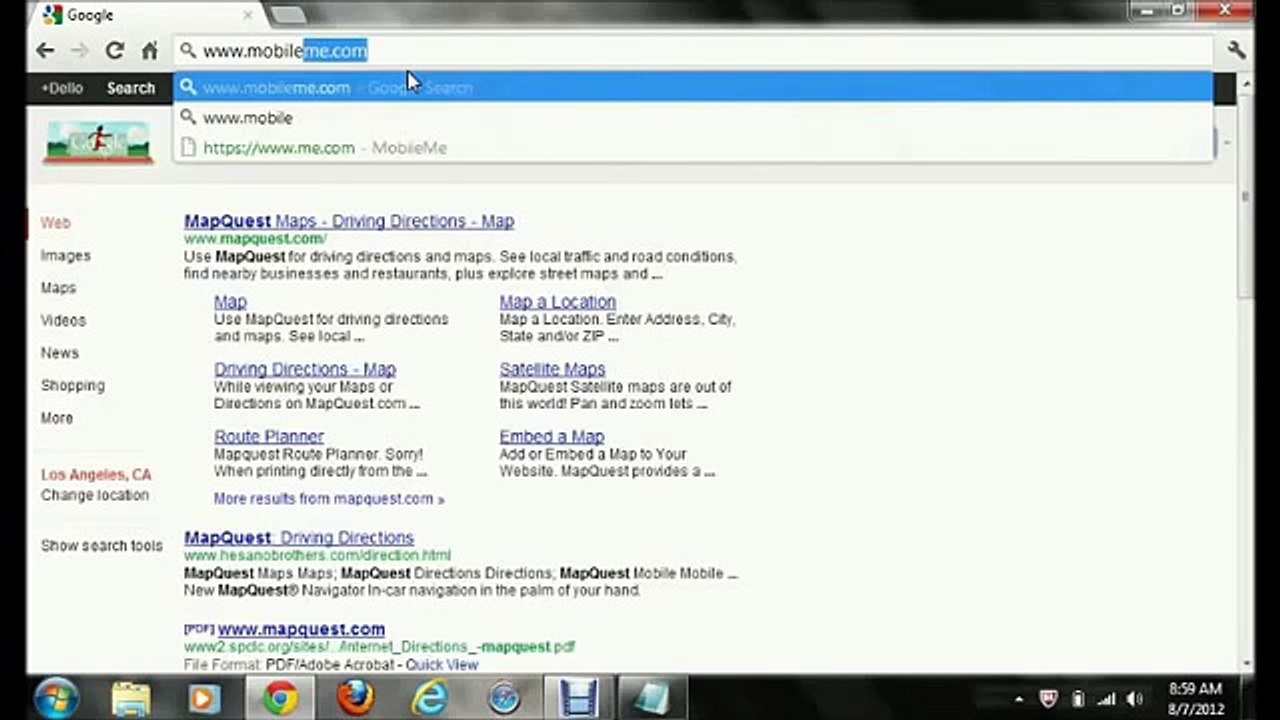Open the red shield security tray icon

(x=1050, y=699)
